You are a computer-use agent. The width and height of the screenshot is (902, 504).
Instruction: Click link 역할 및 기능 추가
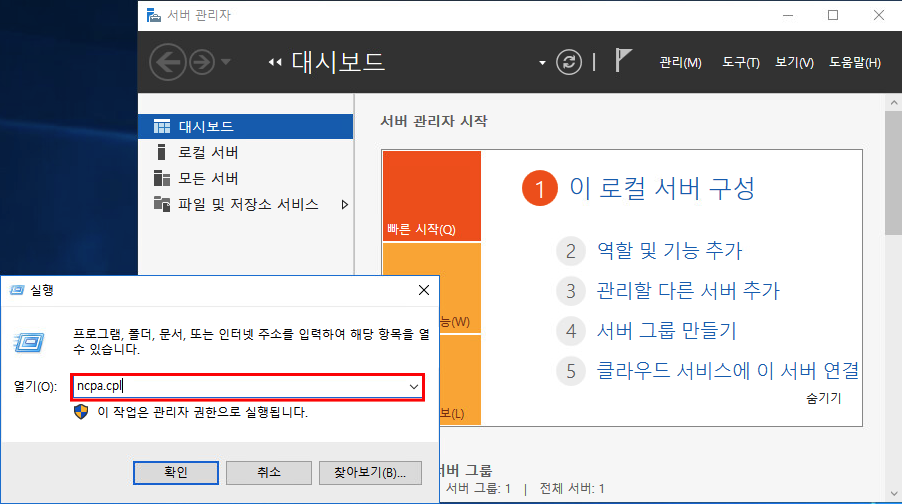pyautogui.click(x=670, y=251)
